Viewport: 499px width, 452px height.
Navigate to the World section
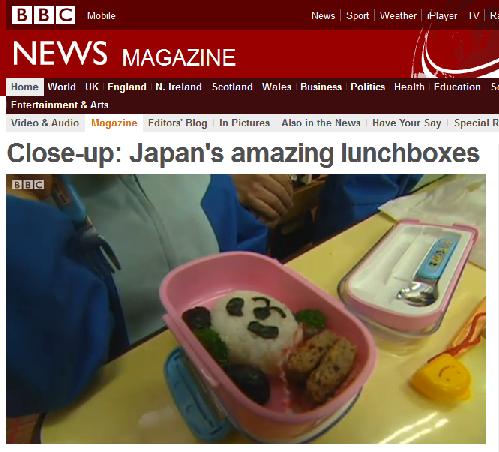coord(61,87)
